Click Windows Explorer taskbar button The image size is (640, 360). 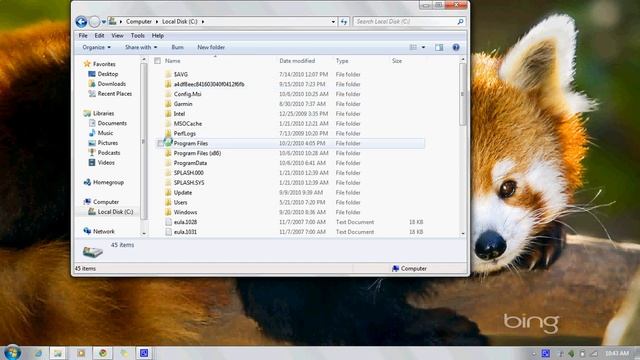click(x=58, y=353)
